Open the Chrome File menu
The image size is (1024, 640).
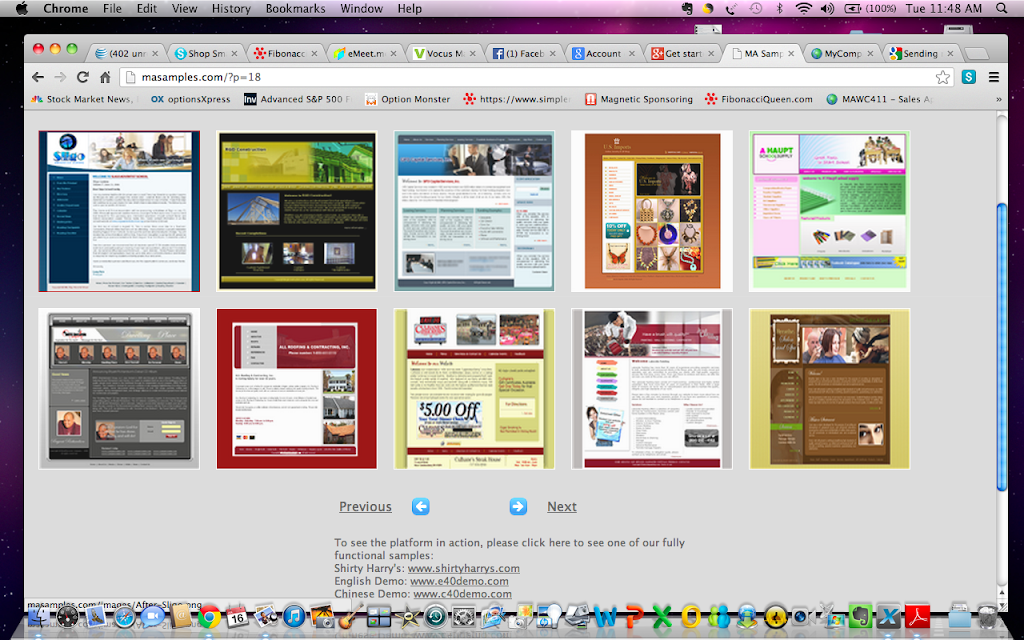[112, 8]
